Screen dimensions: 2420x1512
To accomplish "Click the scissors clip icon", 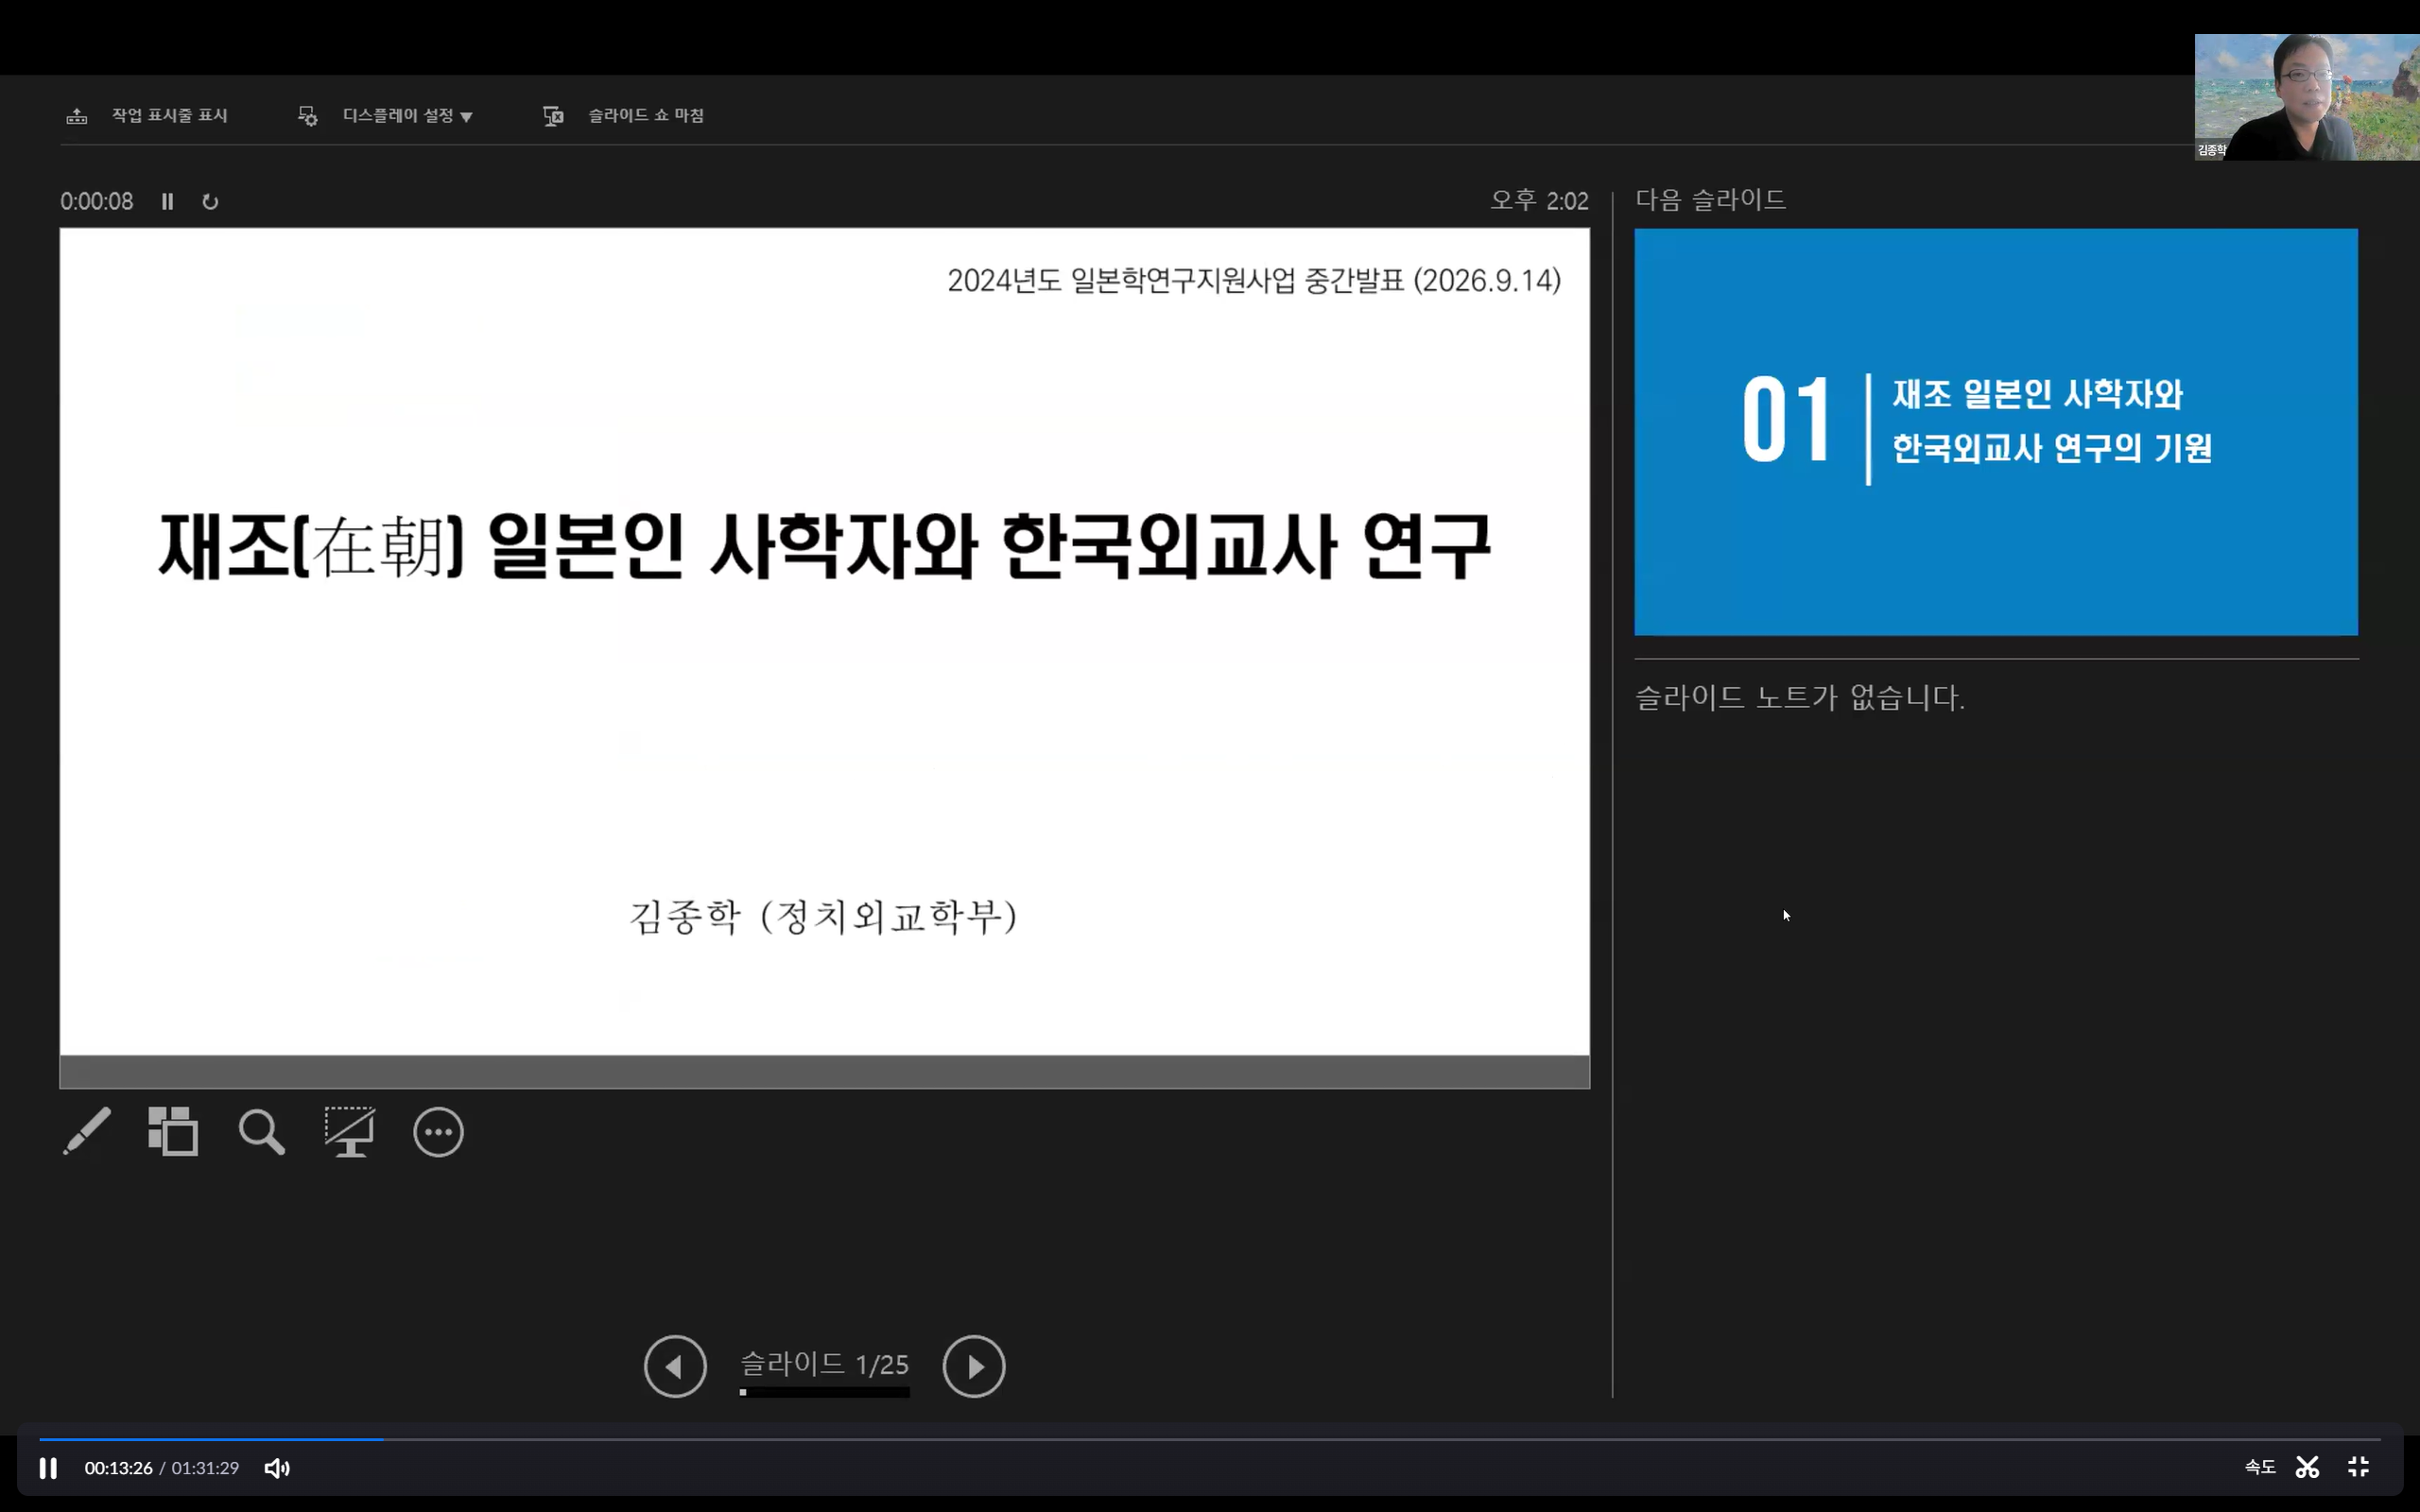I will (2307, 1467).
